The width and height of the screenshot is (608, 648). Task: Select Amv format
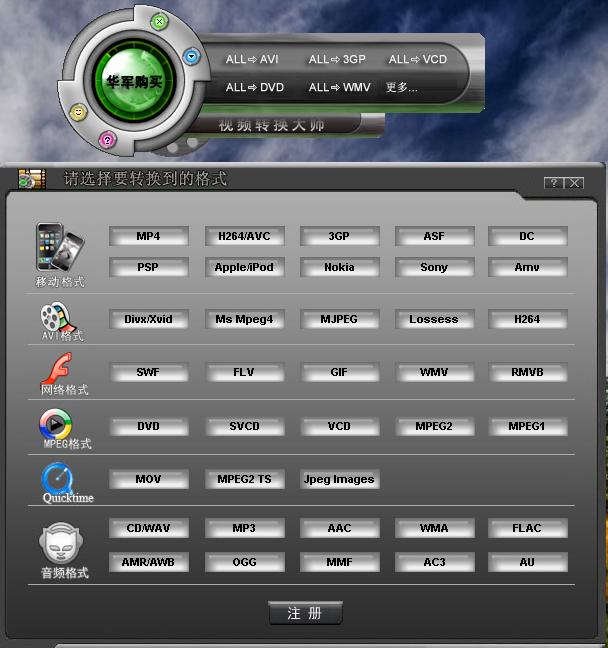527,267
